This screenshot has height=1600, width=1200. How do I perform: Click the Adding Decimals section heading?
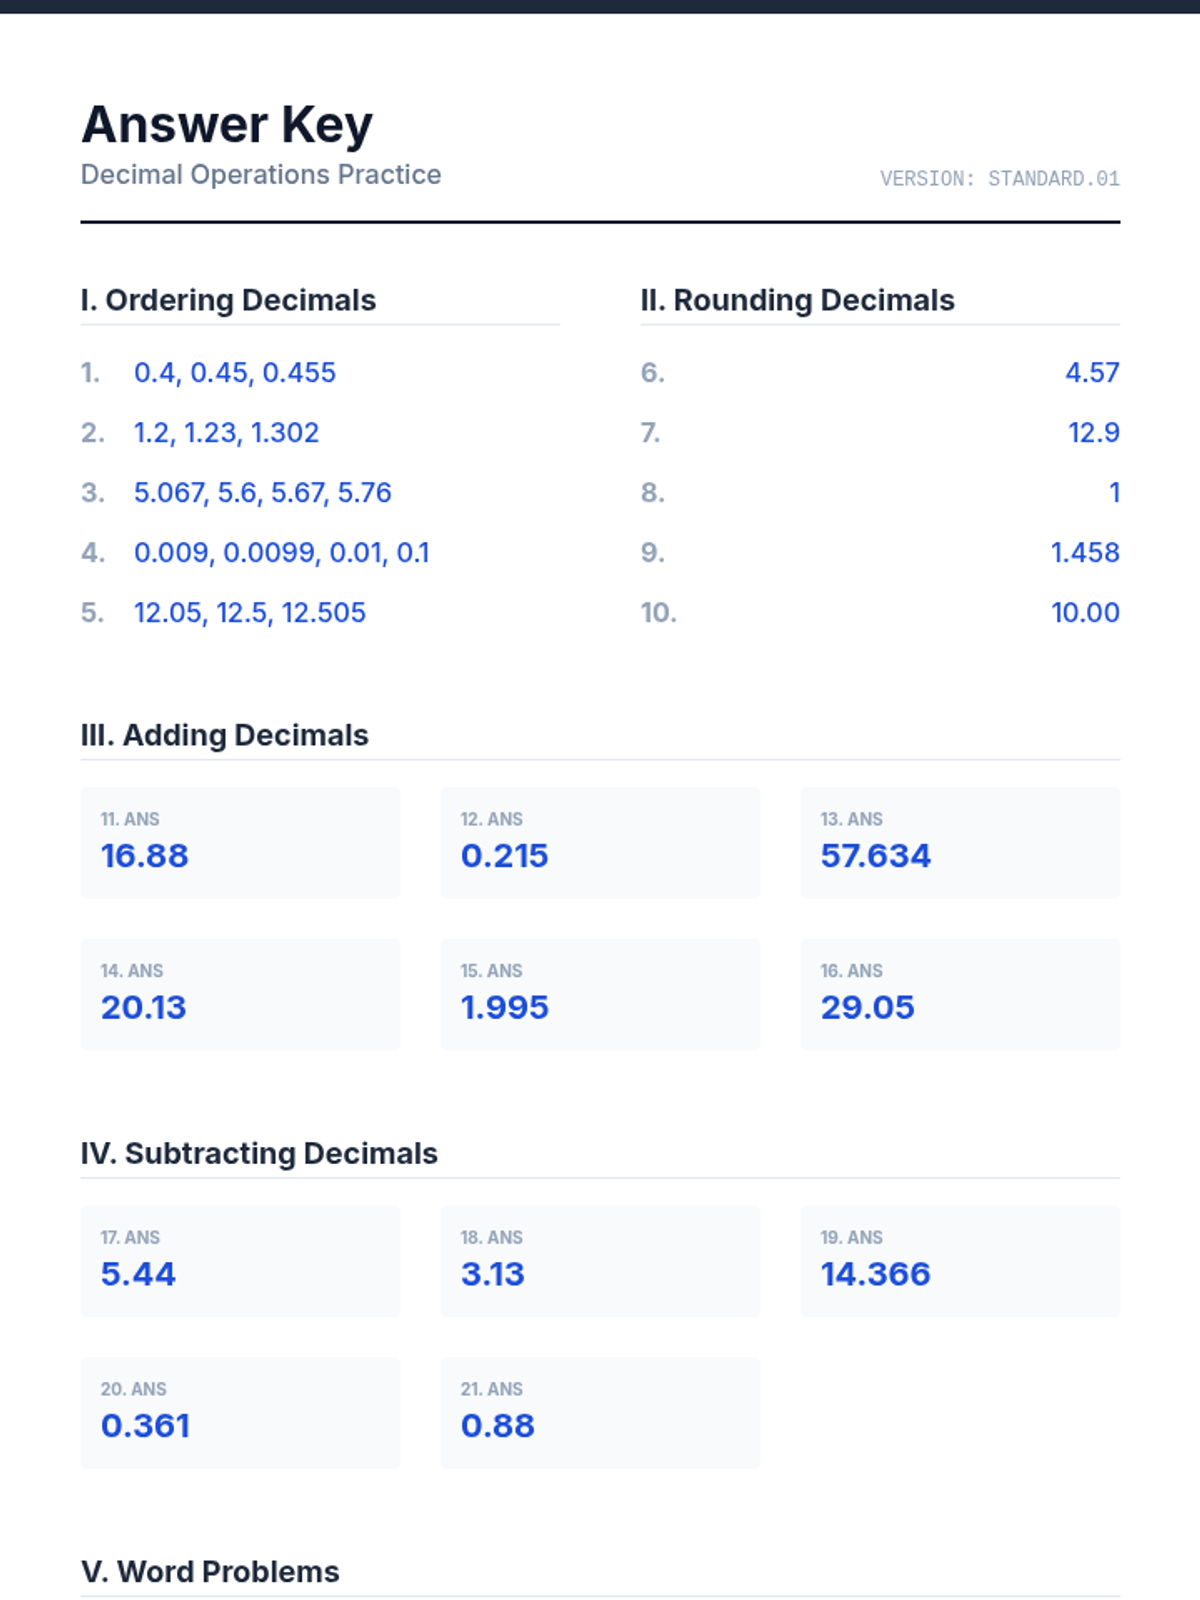pos(224,735)
